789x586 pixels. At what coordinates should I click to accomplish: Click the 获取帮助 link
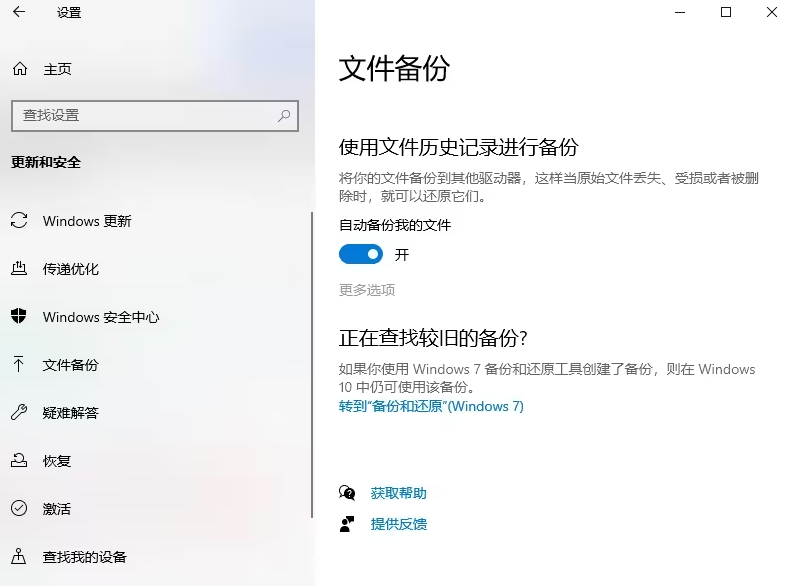point(399,493)
